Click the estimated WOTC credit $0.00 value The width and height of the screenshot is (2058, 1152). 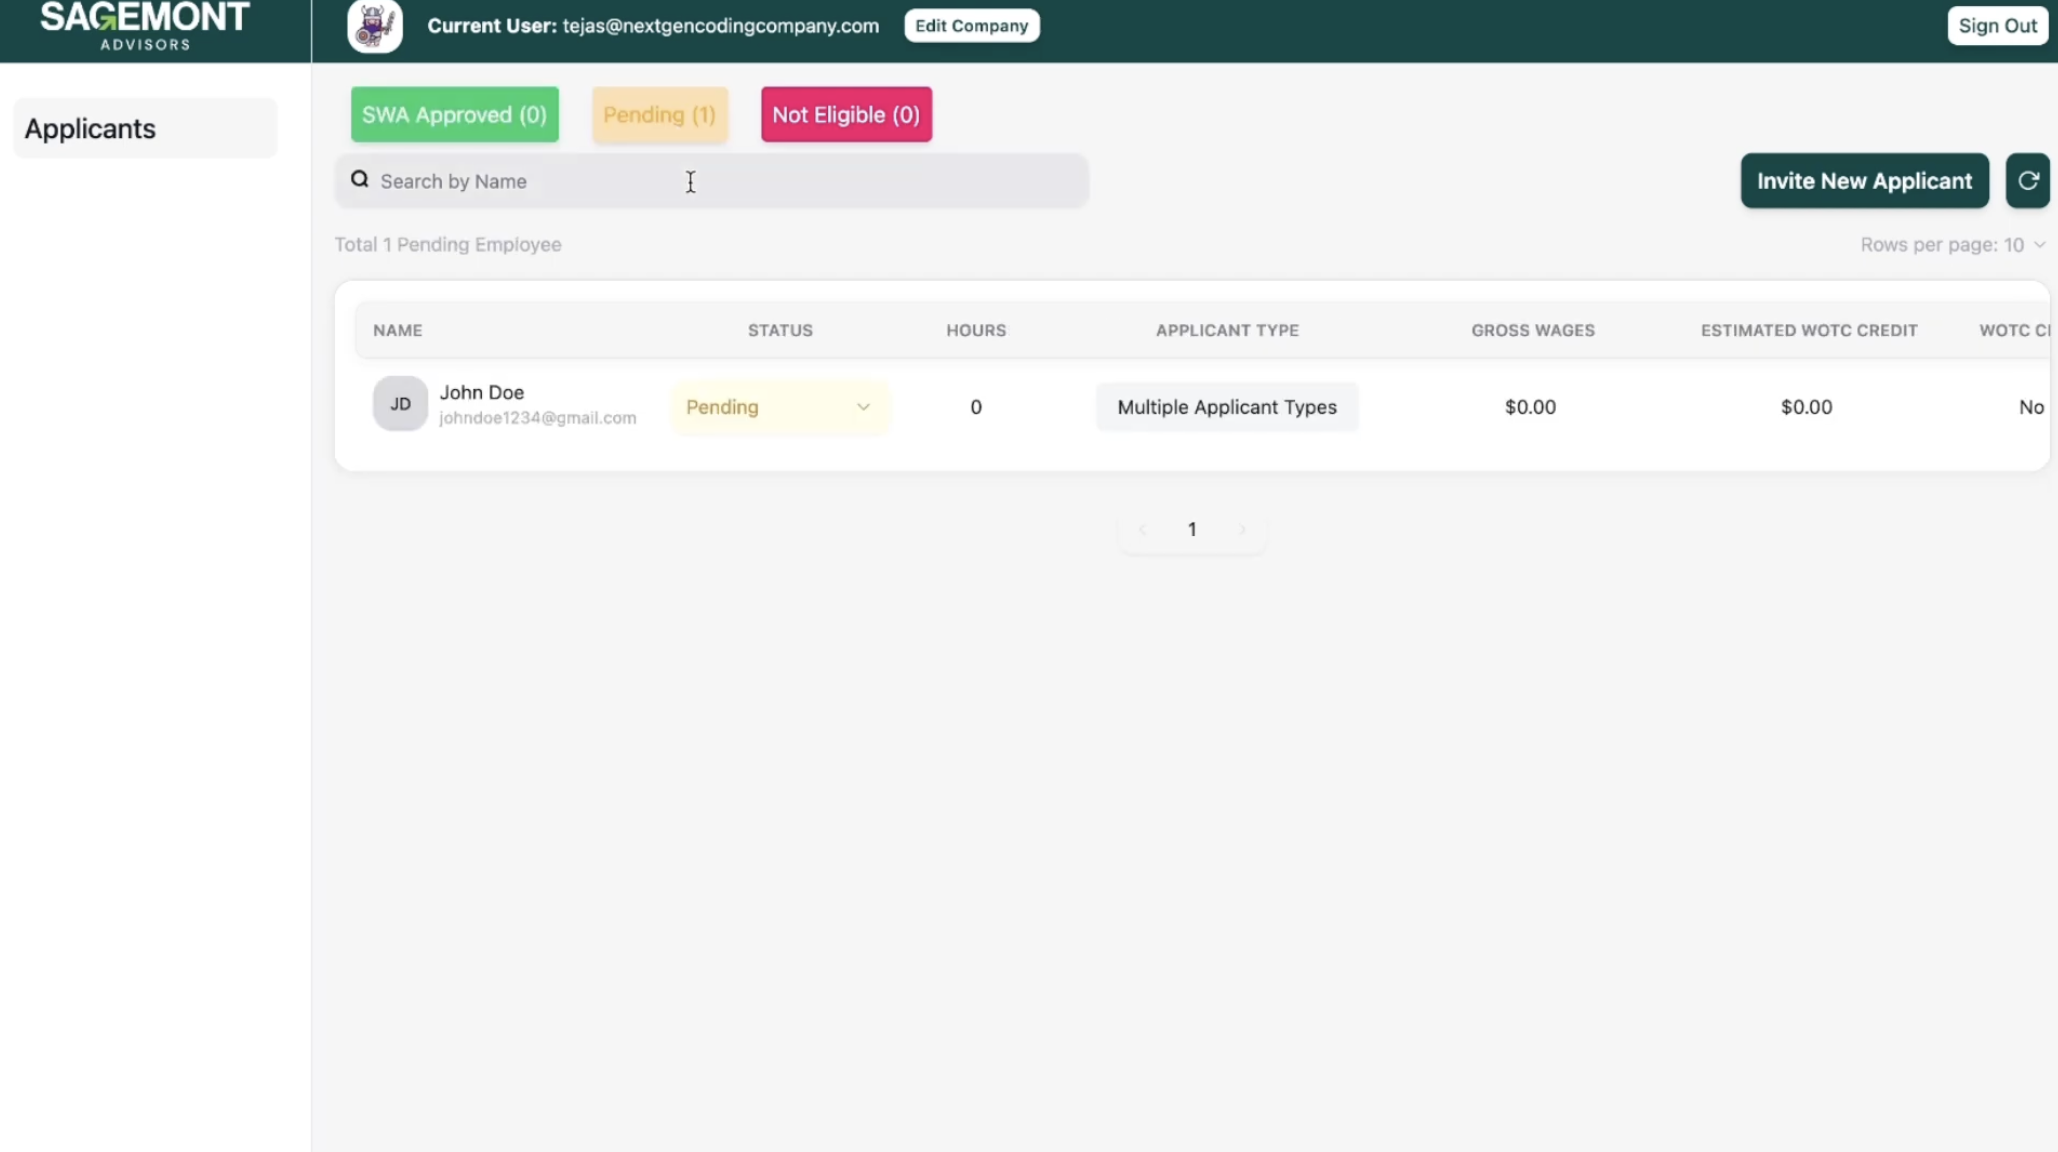[1806, 407]
